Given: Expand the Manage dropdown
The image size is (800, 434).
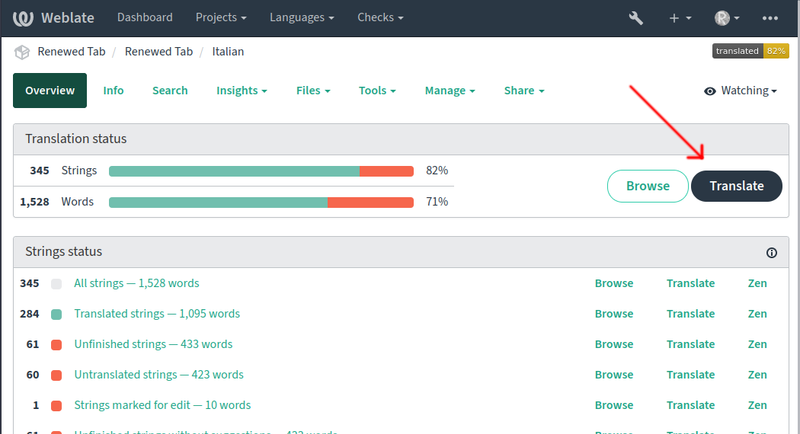Looking at the screenshot, I should [450, 91].
